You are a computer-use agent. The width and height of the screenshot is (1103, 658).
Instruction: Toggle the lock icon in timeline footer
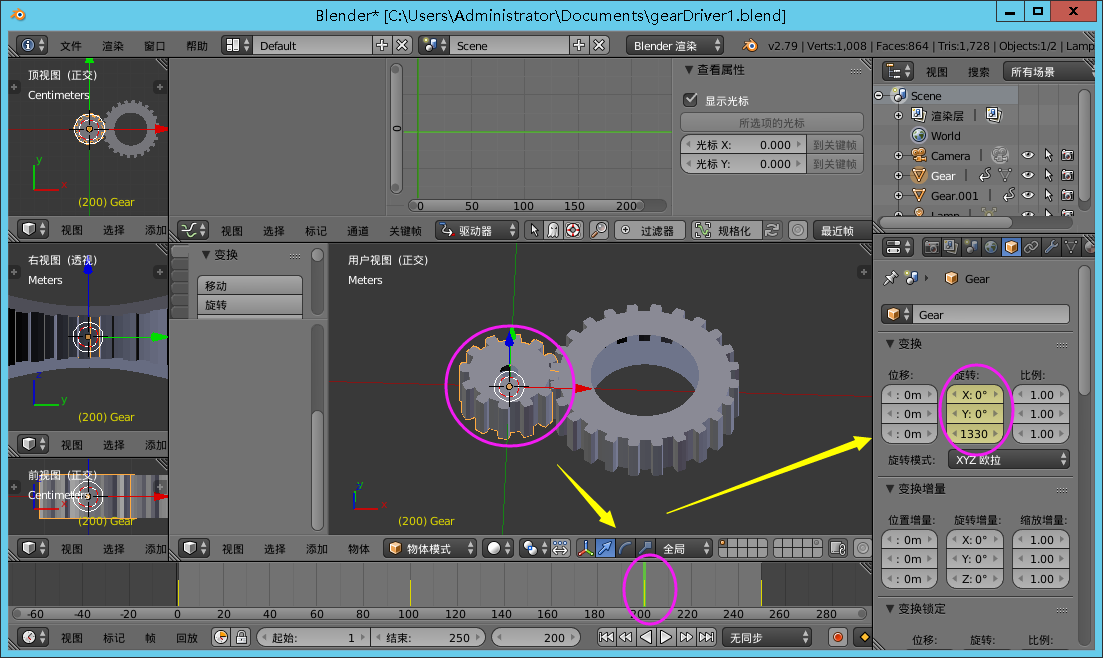241,638
